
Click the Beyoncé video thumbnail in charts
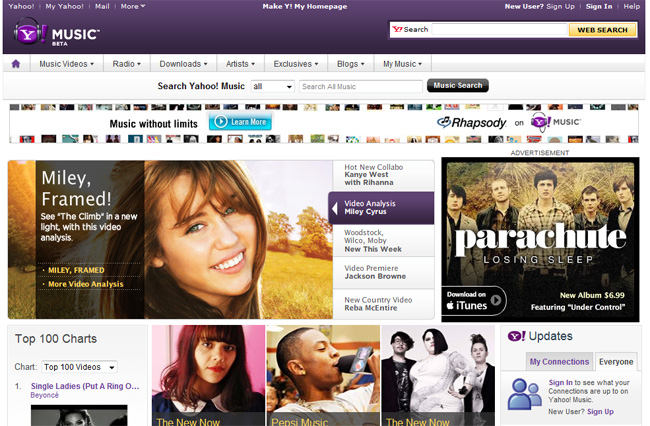click(79, 416)
